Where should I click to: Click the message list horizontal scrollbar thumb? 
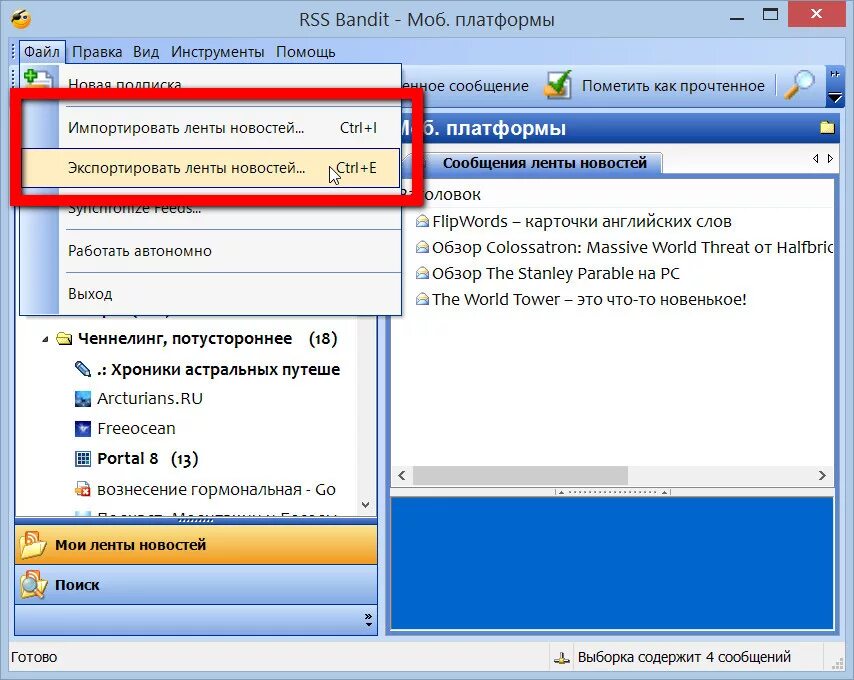pos(520,475)
